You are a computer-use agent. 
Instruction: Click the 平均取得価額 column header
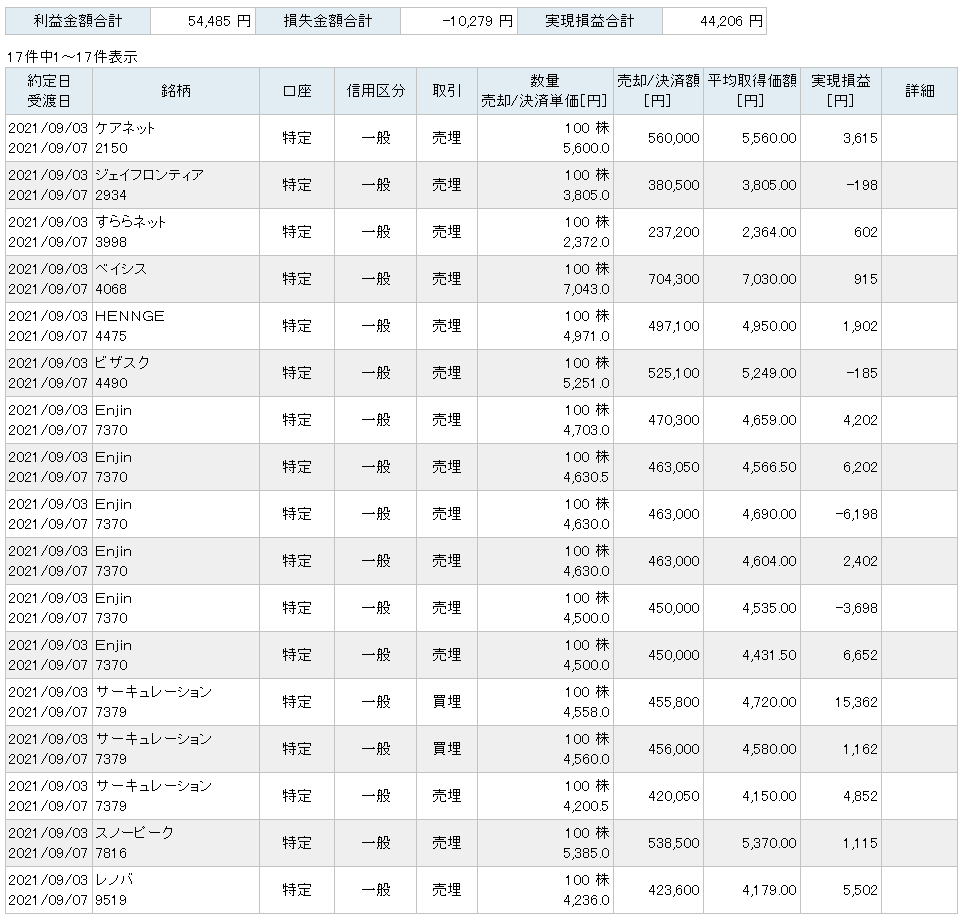tap(752, 91)
